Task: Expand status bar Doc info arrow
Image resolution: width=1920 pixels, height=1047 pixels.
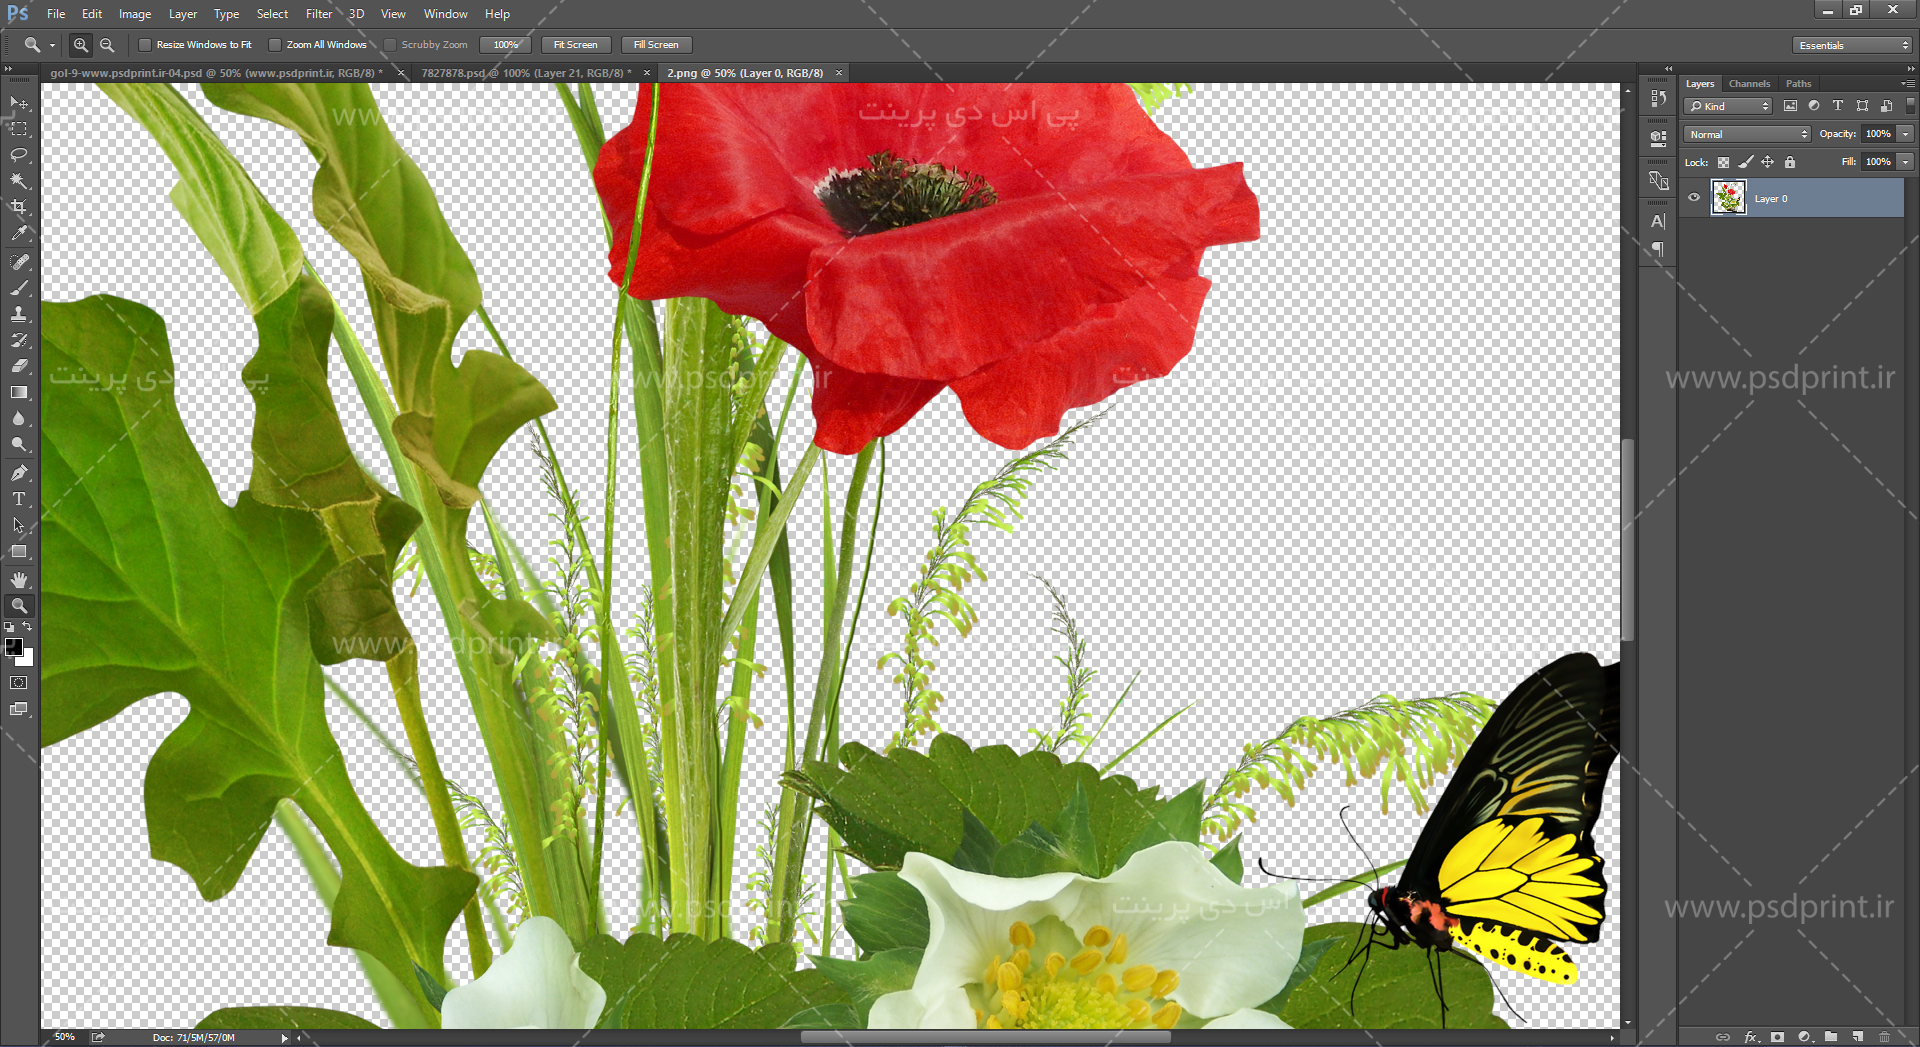Action: click(285, 1038)
